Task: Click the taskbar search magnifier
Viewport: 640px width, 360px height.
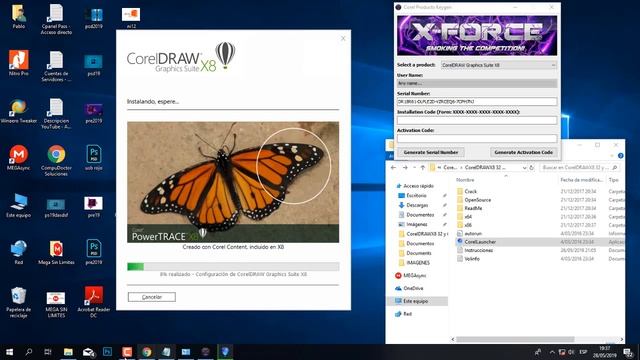Action: 29,352
